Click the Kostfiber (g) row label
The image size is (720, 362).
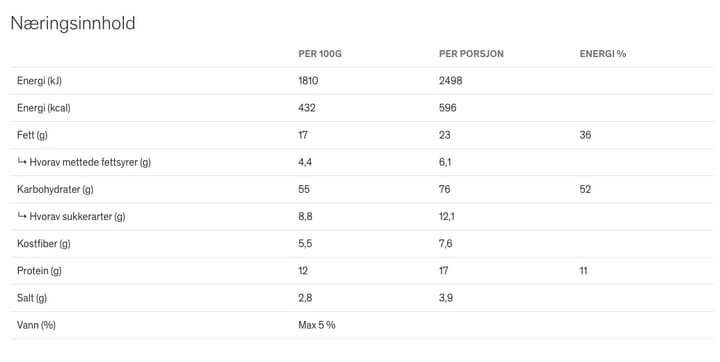[44, 243]
